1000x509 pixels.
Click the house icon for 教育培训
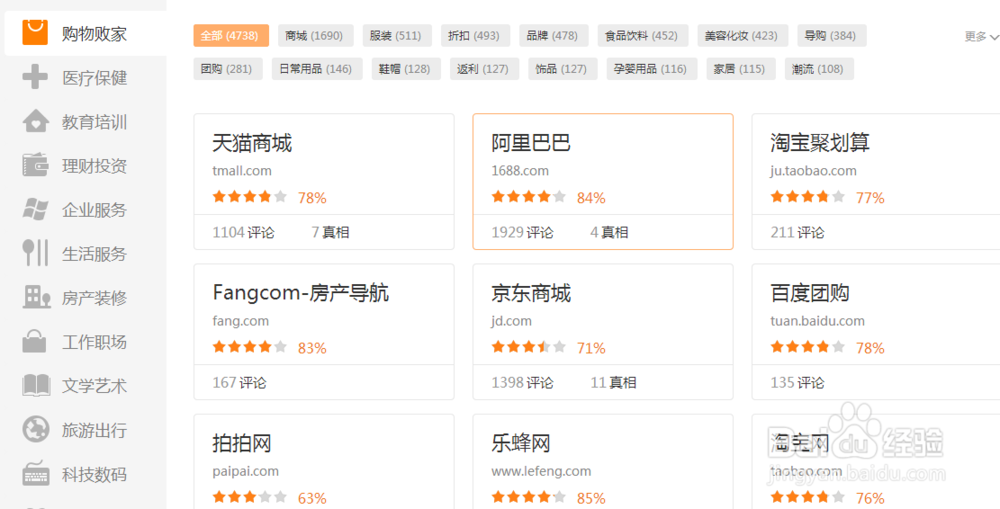[x=35, y=121]
